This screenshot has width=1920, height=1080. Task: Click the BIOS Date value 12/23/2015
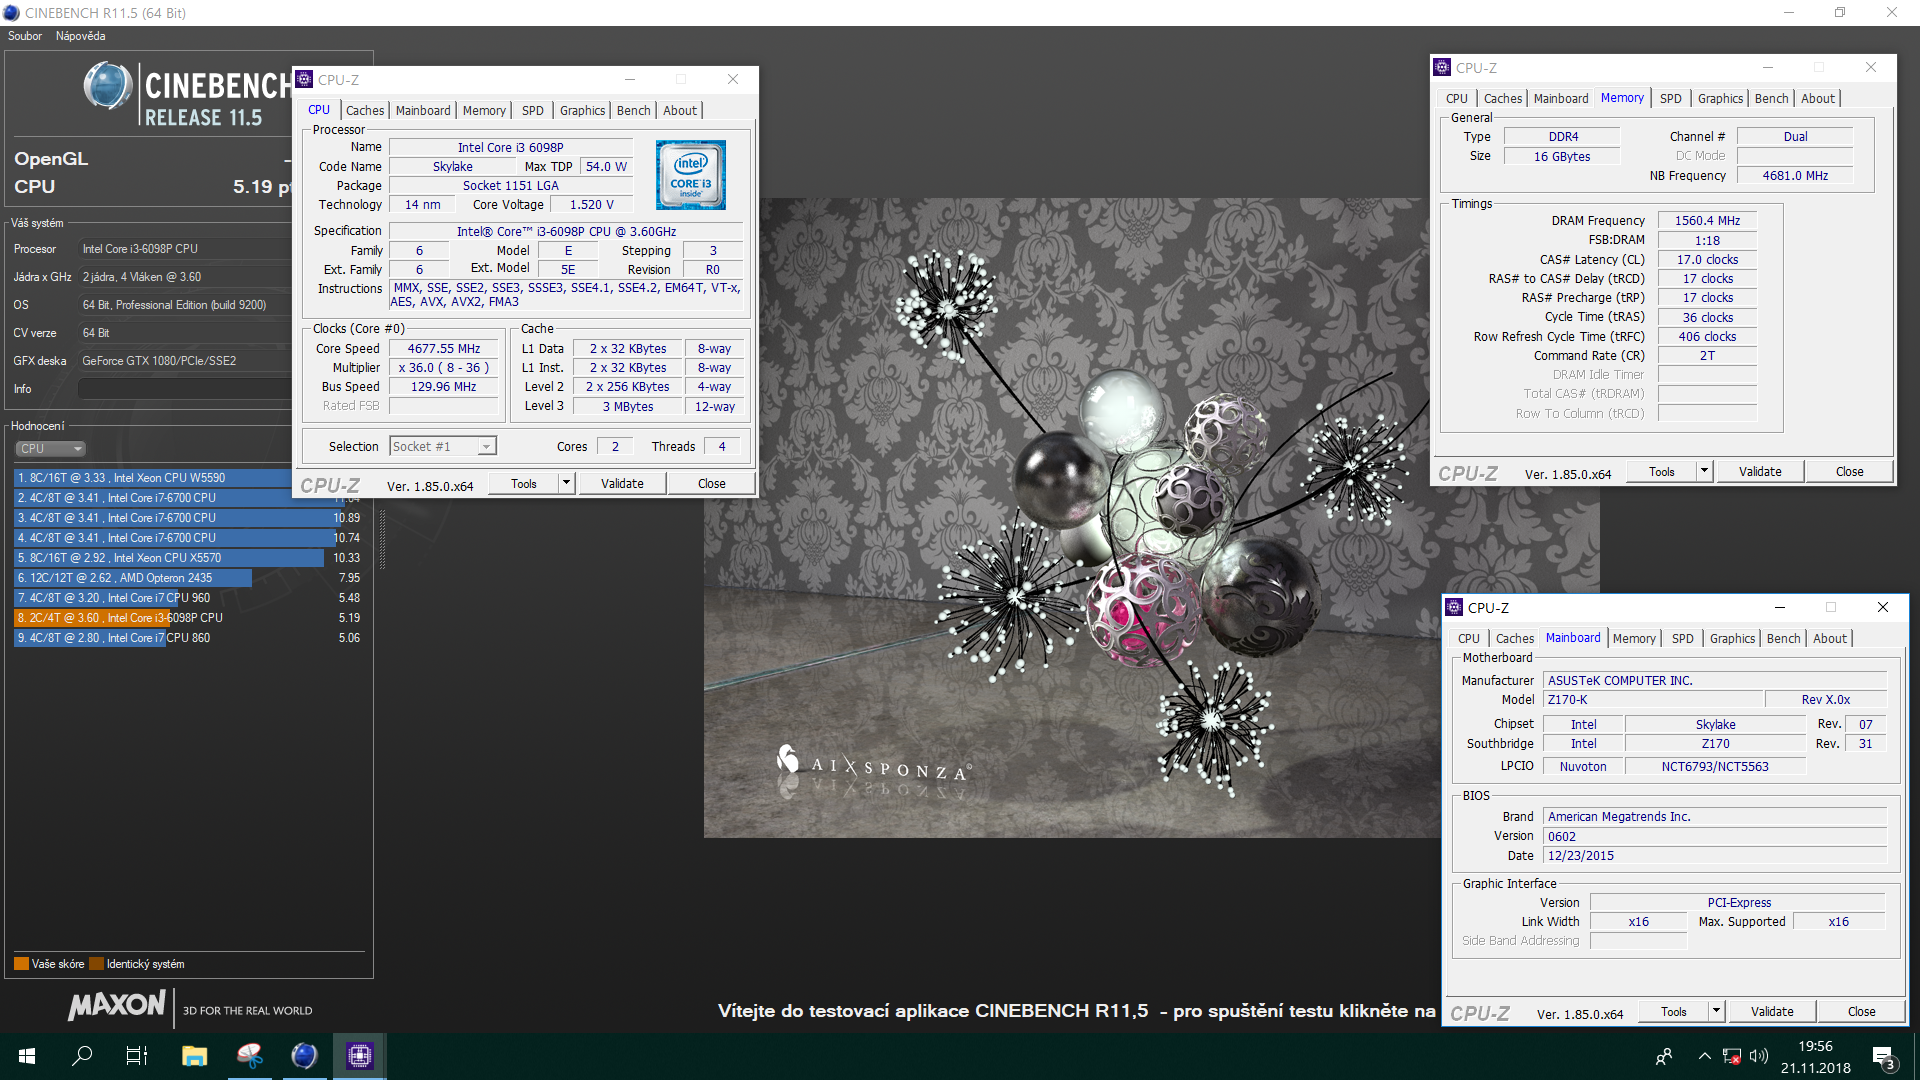pos(1714,856)
